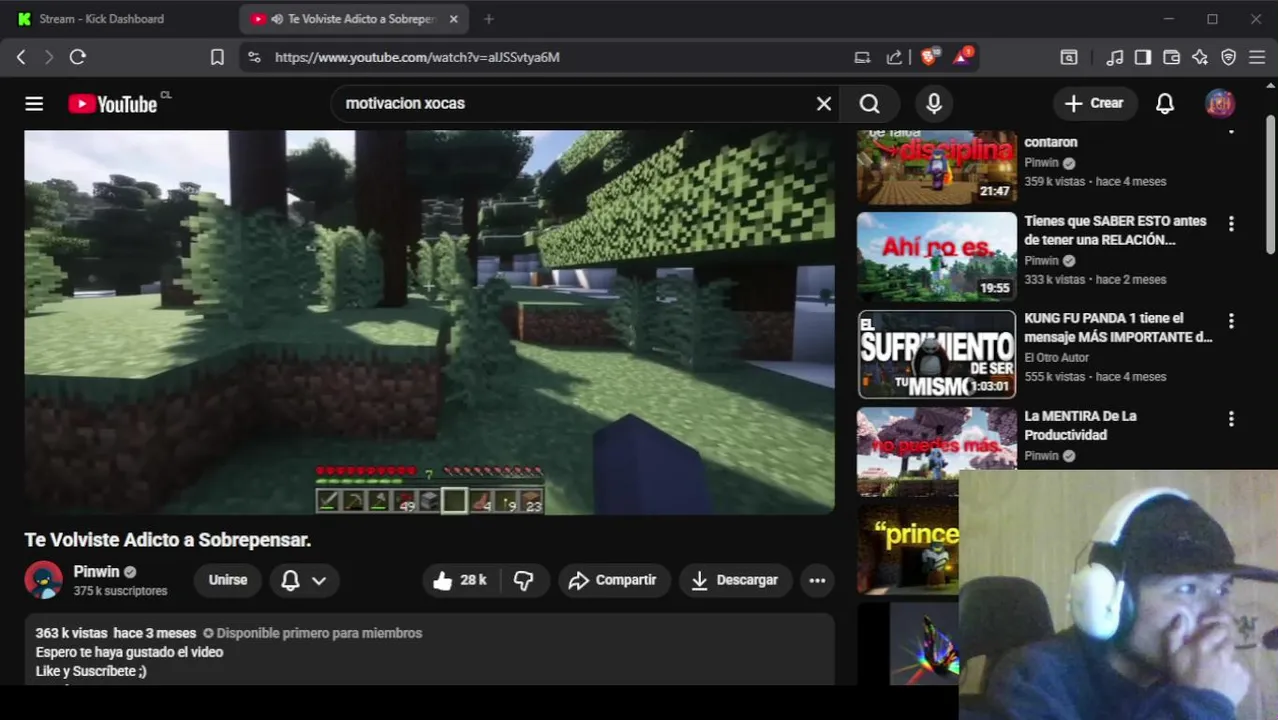Click the Crear create button
The height and width of the screenshot is (720, 1278).
1094,103
